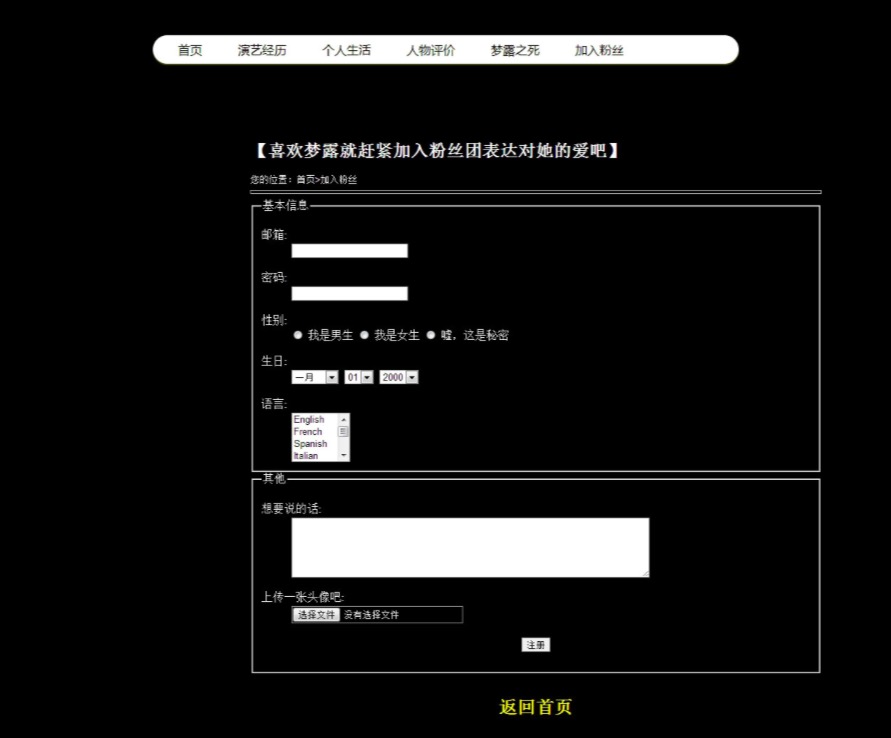This screenshot has height=738, width=891.
Task: Open the 个人生活 navigation item
Action: tap(346, 50)
